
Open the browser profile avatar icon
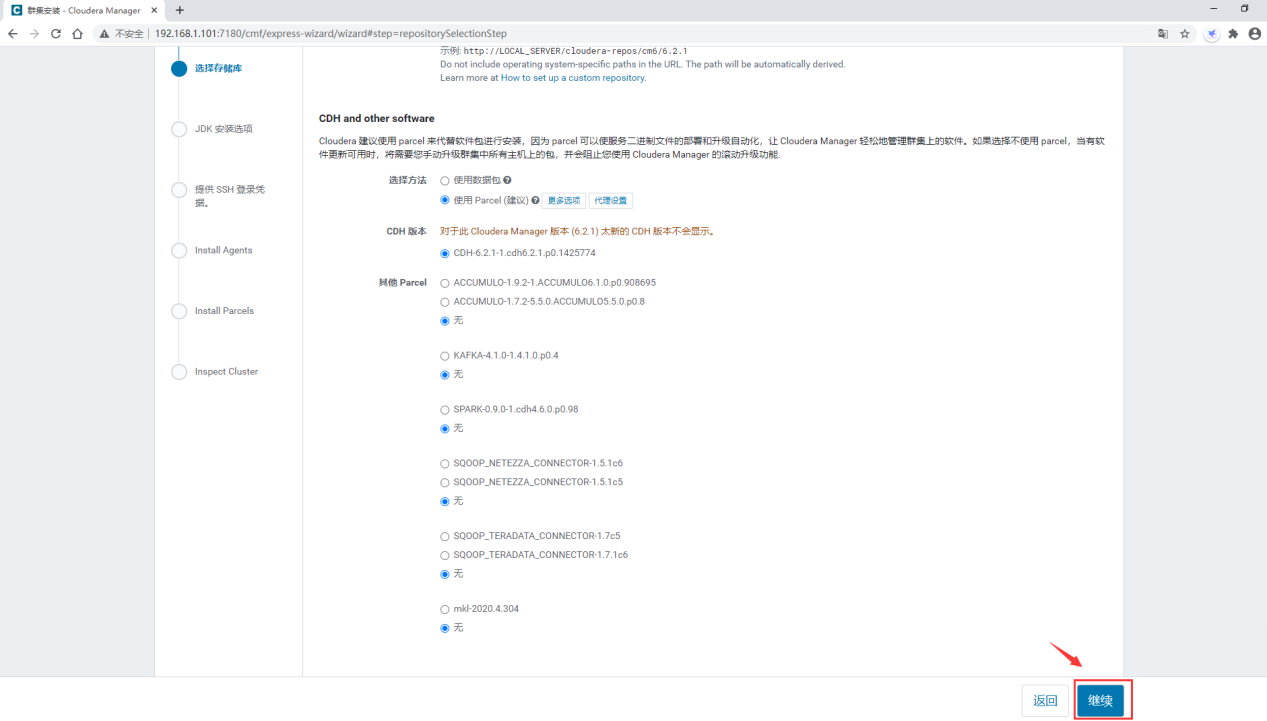click(1255, 33)
